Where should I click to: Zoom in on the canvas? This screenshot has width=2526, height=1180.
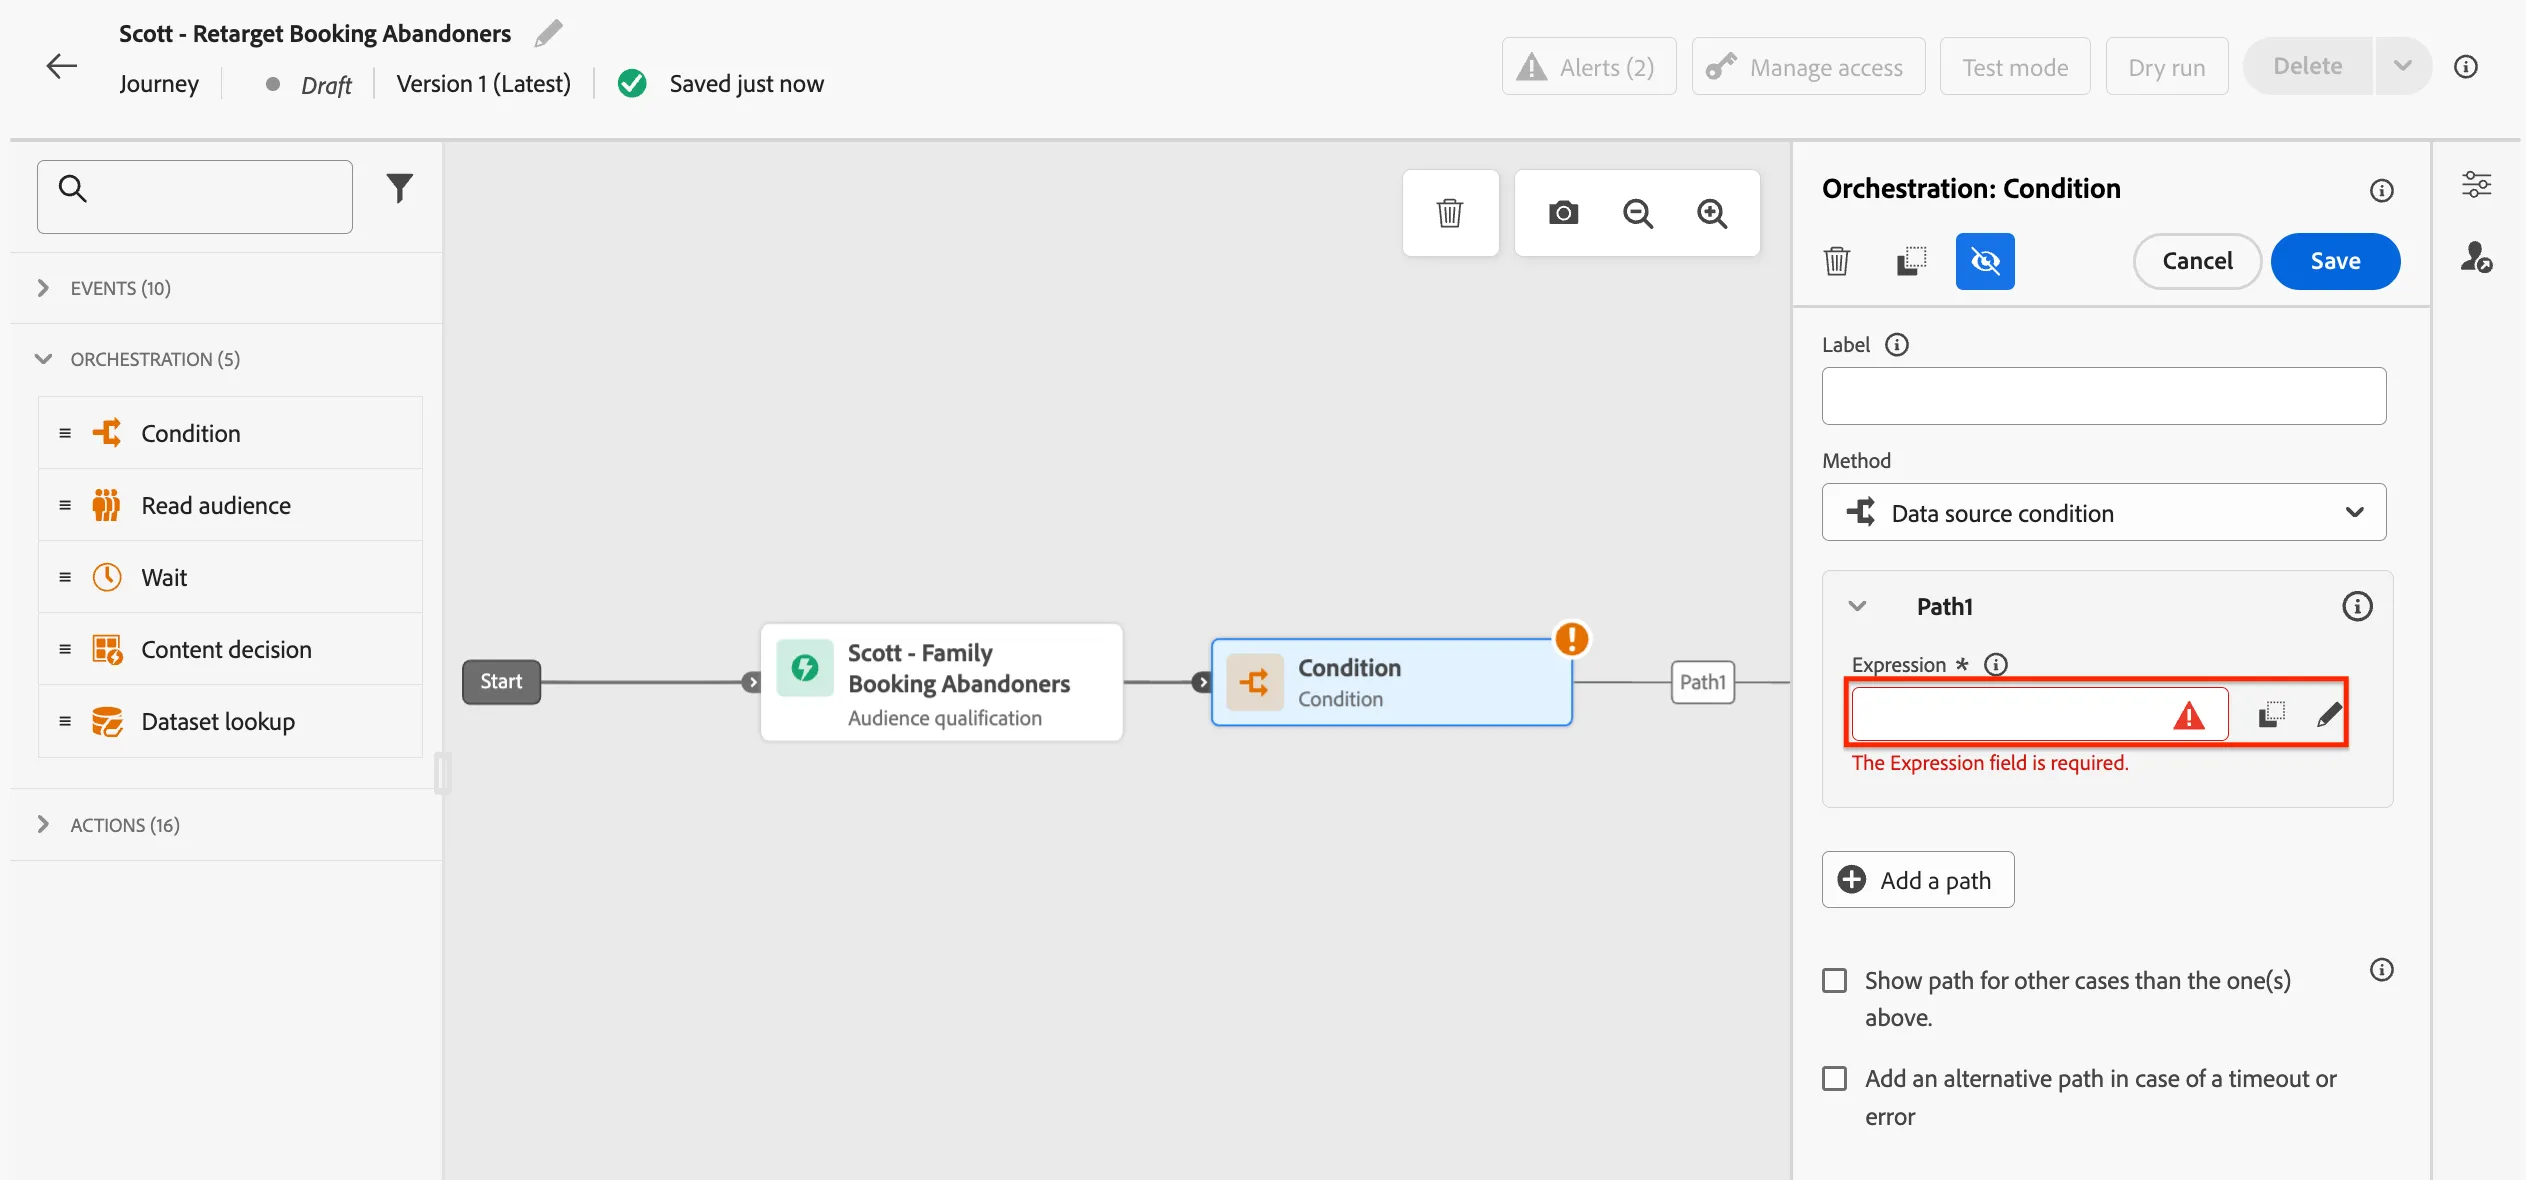(x=1712, y=213)
